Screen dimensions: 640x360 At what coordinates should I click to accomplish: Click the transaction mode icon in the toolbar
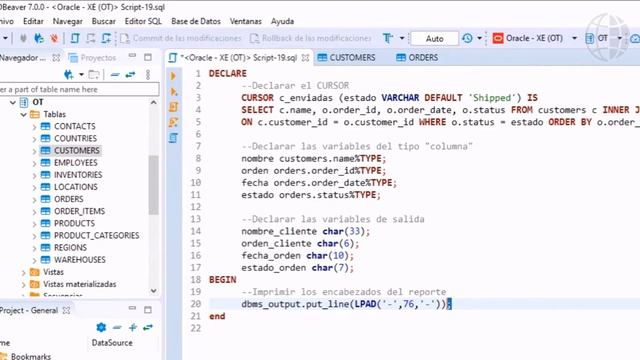(388, 38)
